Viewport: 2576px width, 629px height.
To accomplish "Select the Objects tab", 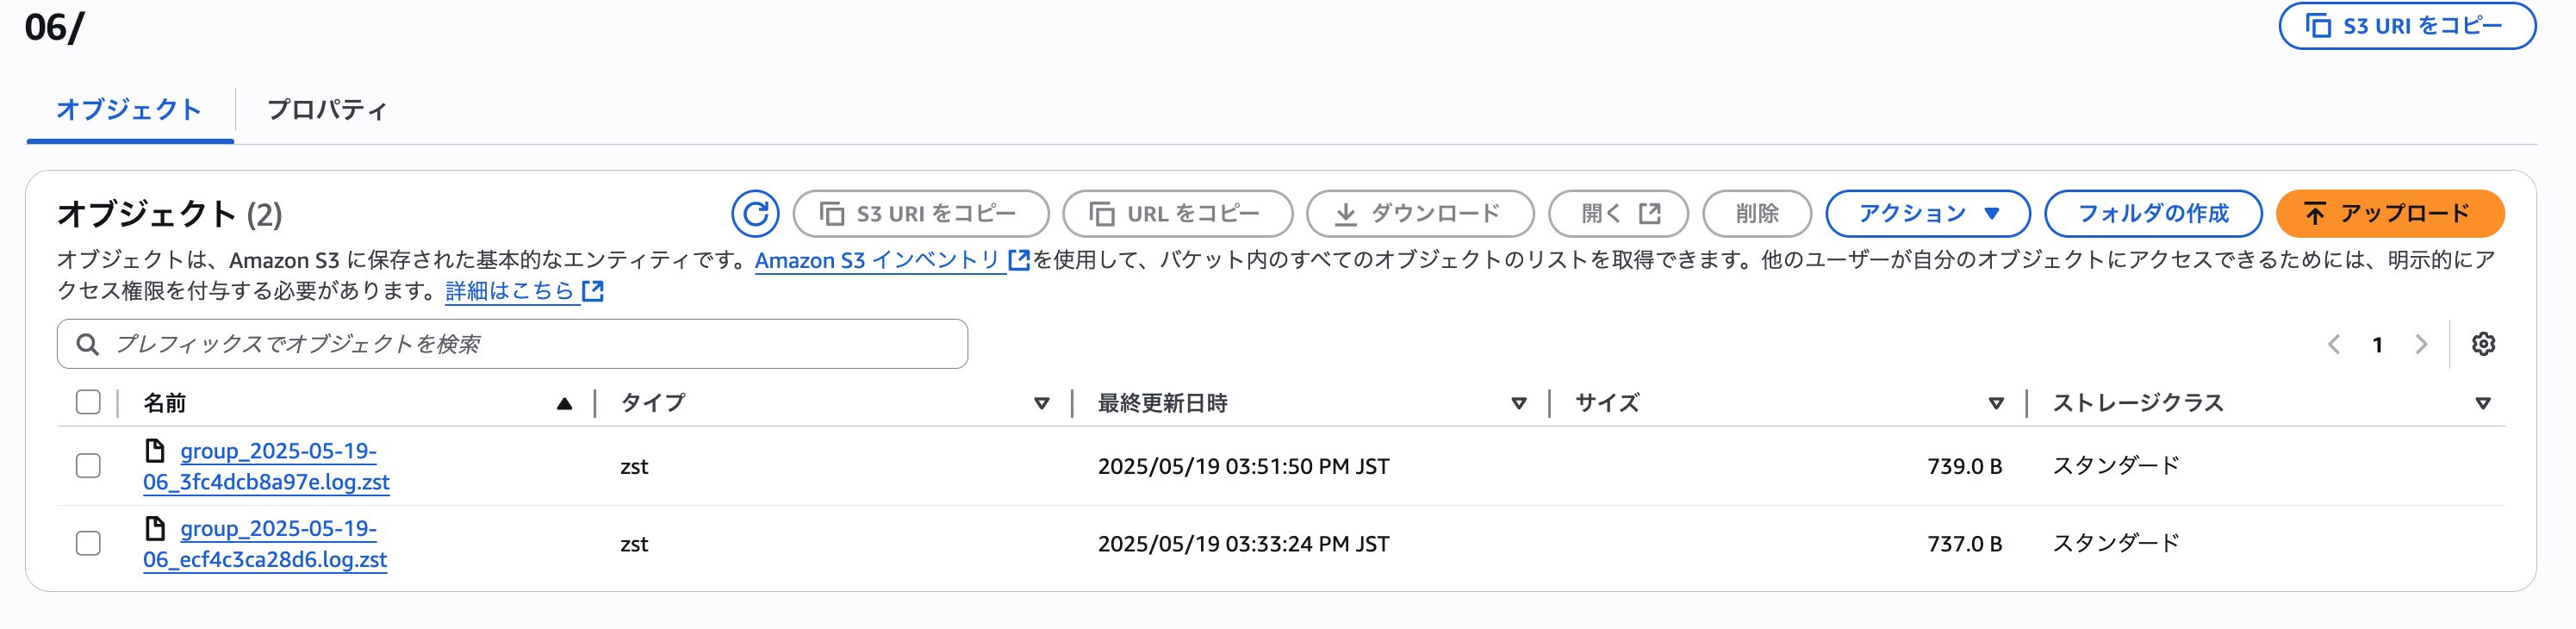I will point(129,109).
